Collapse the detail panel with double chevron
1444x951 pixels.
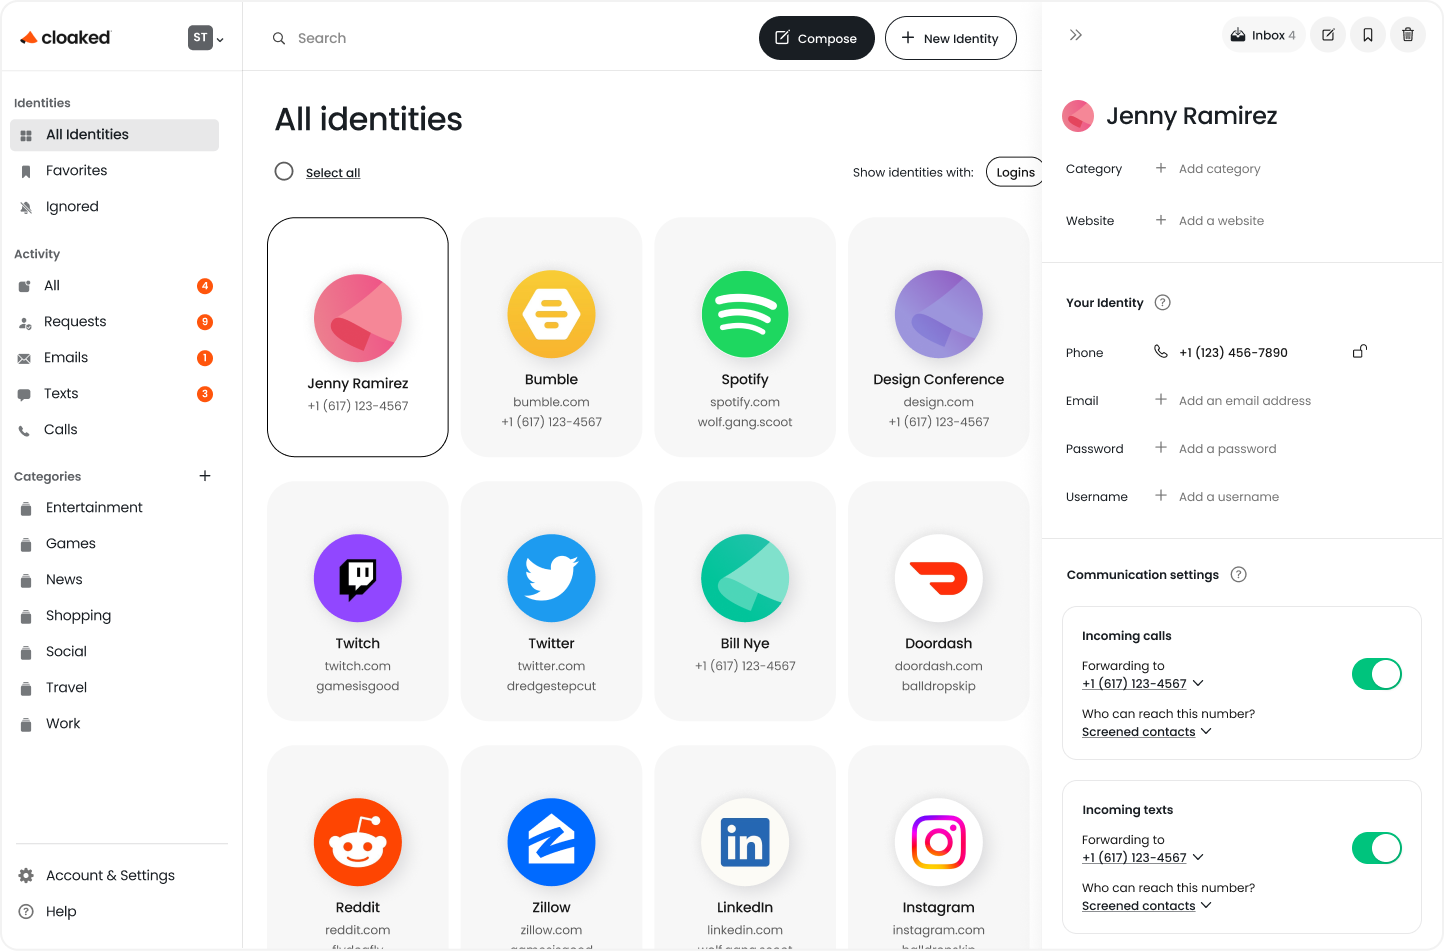point(1076,35)
